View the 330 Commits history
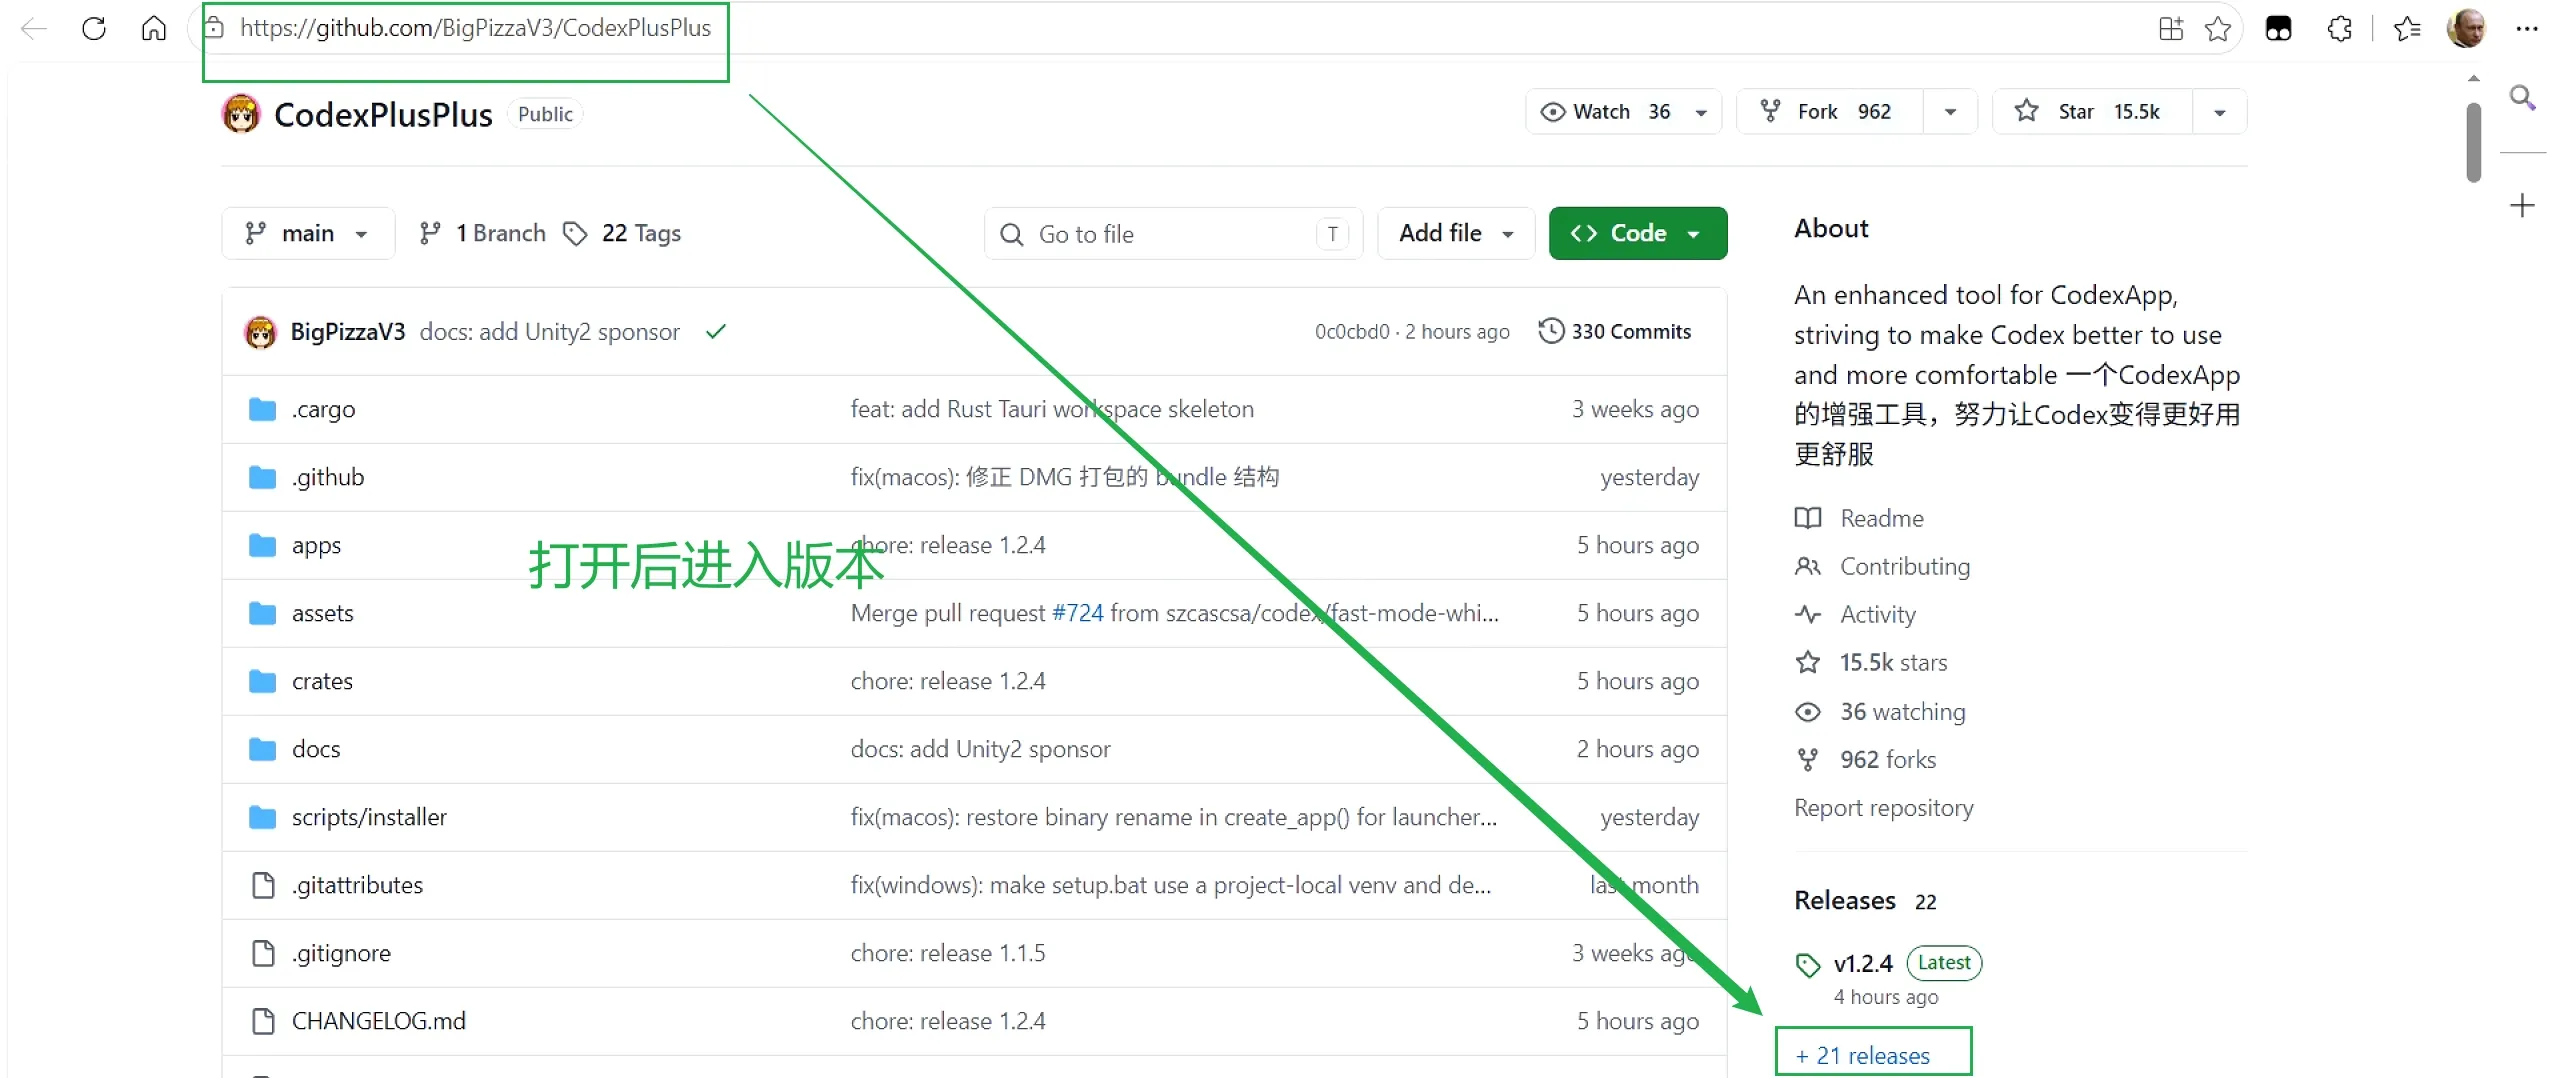 (x=1615, y=332)
